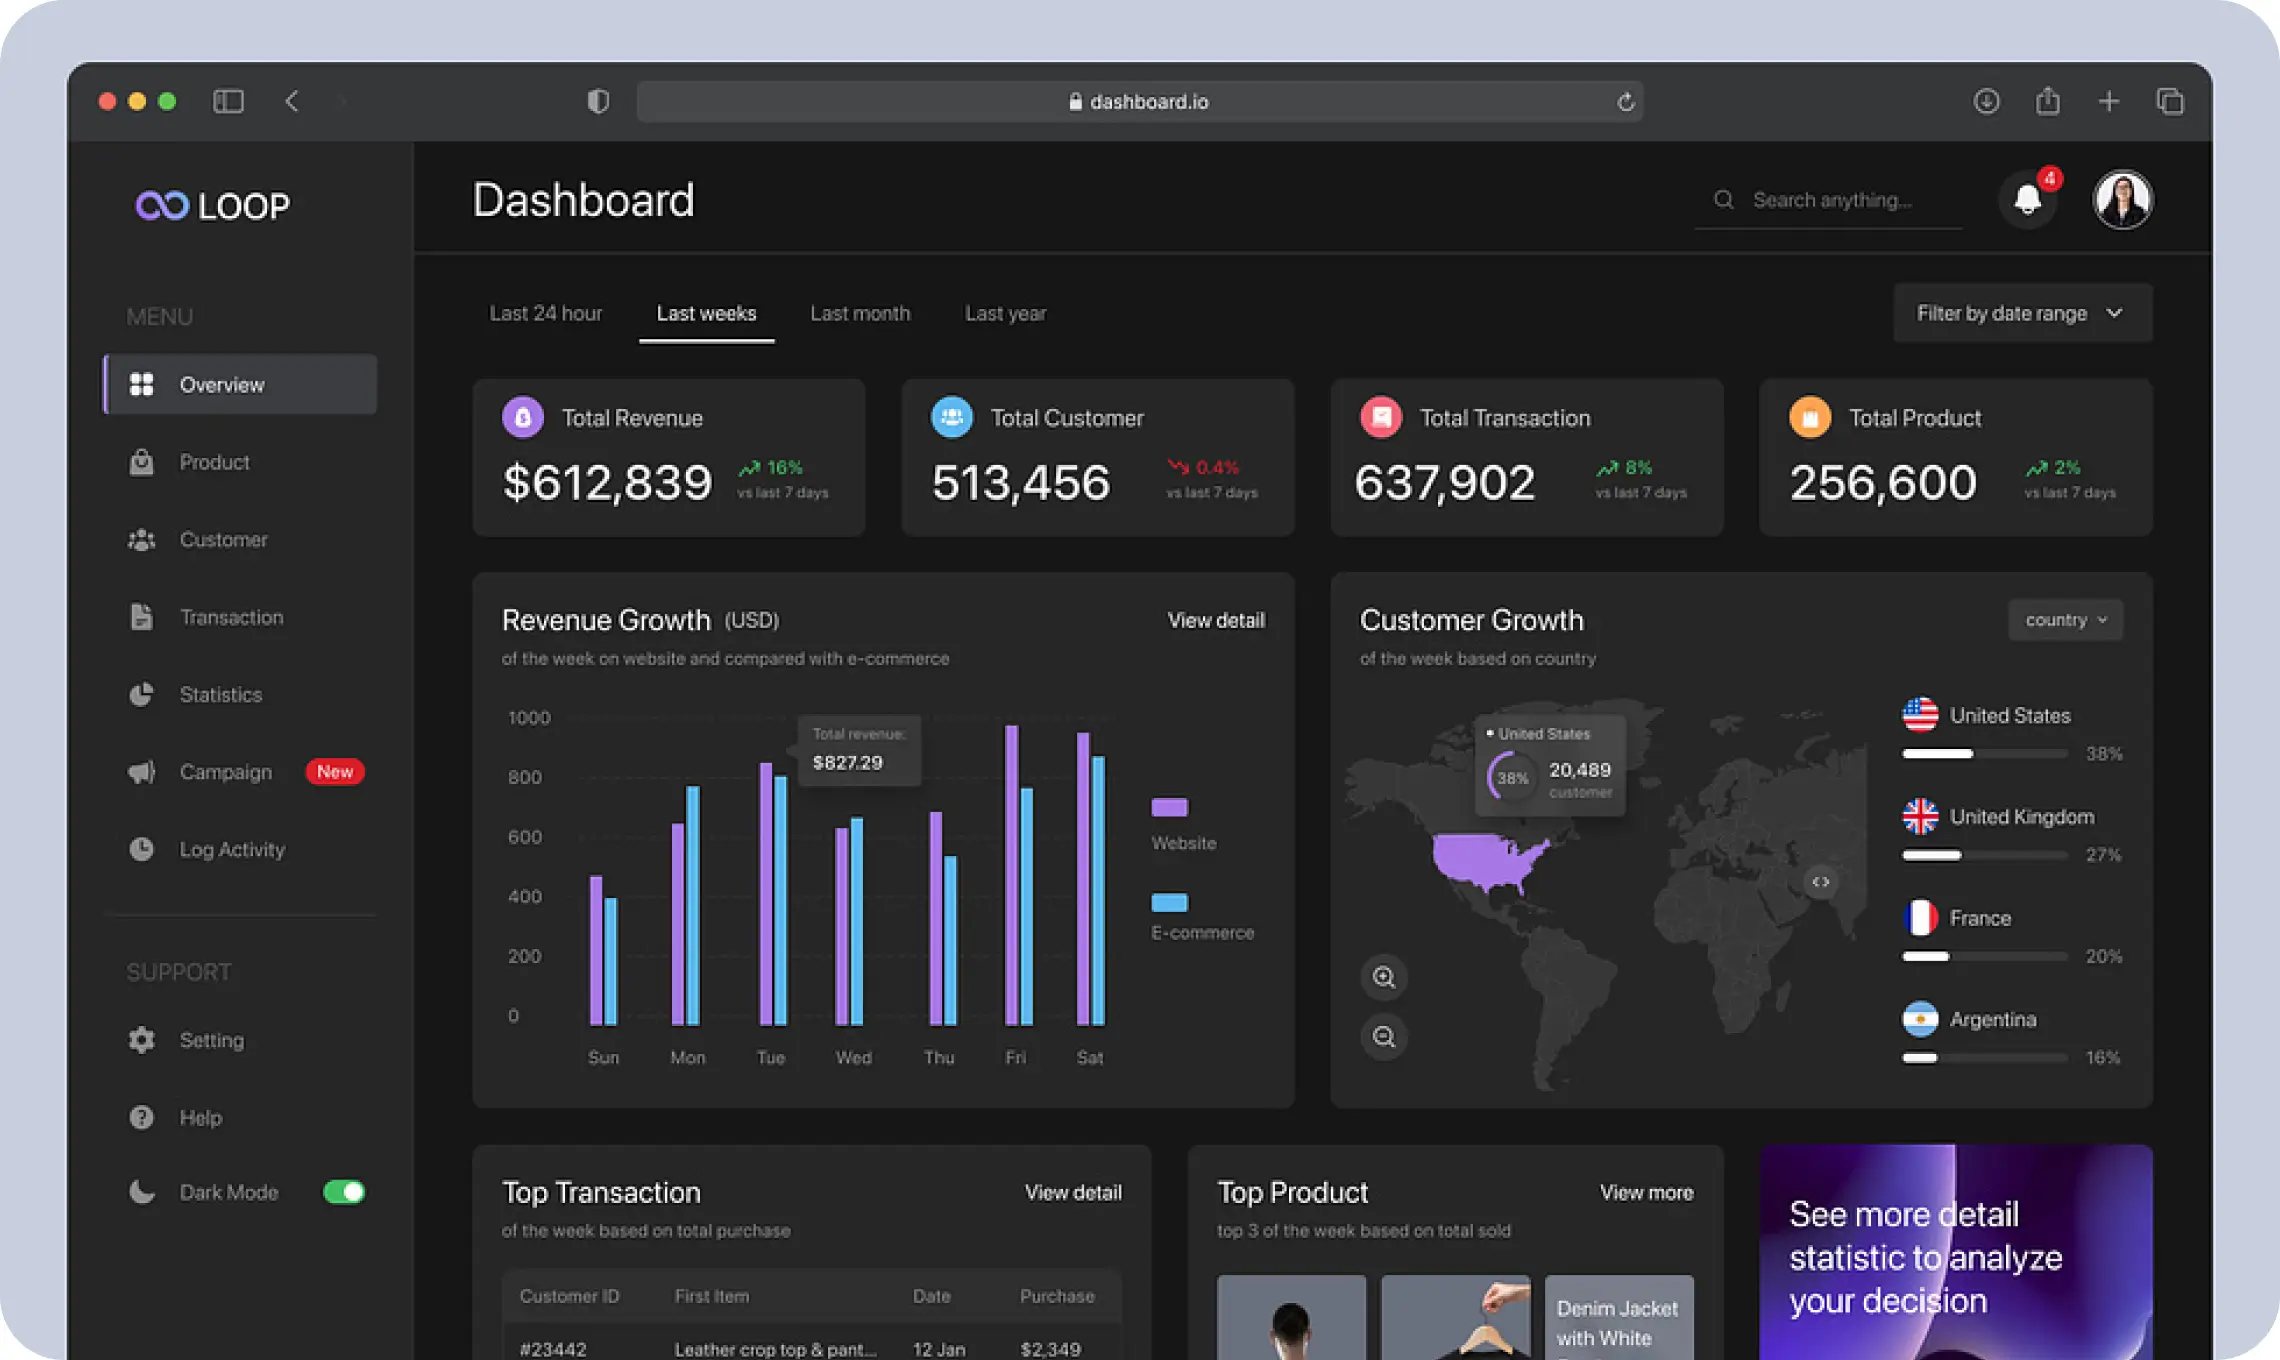Viewport: 2280px width, 1360px height.
Task: Click the Setting gear icon
Action: pyautogui.click(x=141, y=1040)
